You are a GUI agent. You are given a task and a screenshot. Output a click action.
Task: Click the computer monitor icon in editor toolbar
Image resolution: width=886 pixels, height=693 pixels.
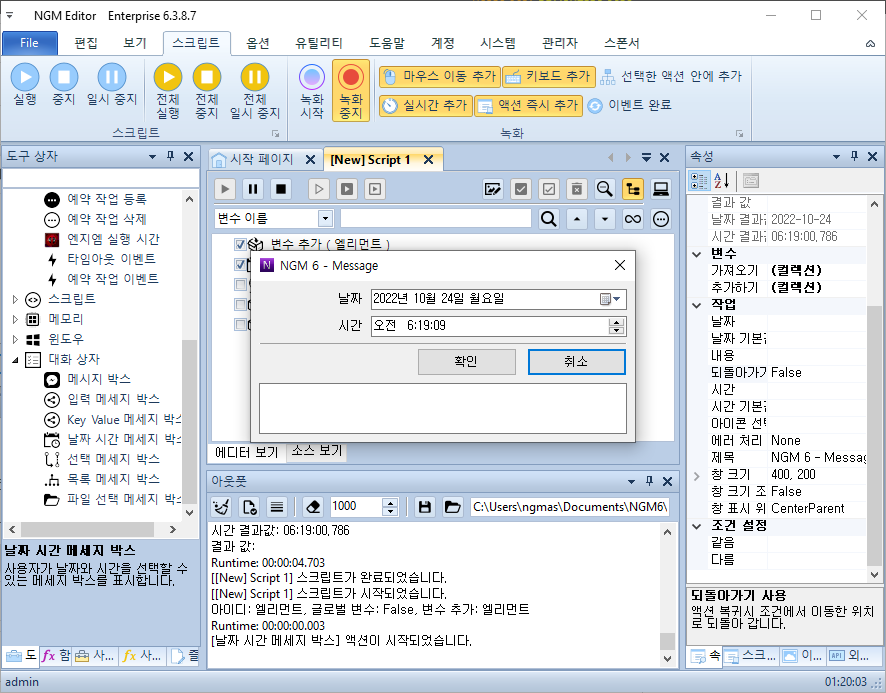pyautogui.click(x=661, y=189)
